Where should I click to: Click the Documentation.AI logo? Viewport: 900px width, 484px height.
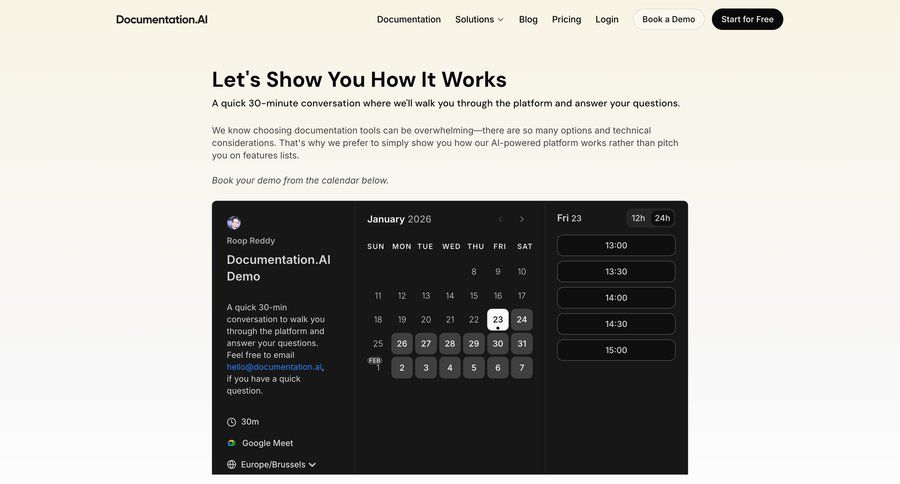coord(161,19)
